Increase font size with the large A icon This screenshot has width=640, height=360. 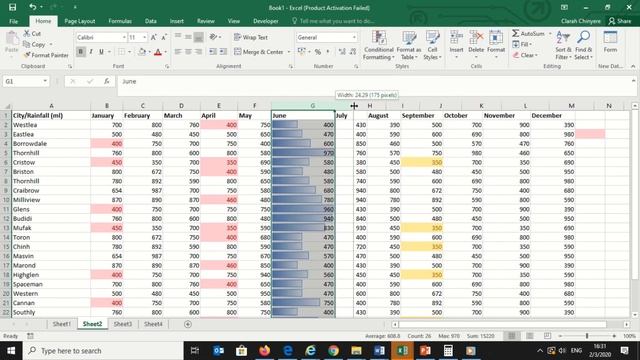154,37
